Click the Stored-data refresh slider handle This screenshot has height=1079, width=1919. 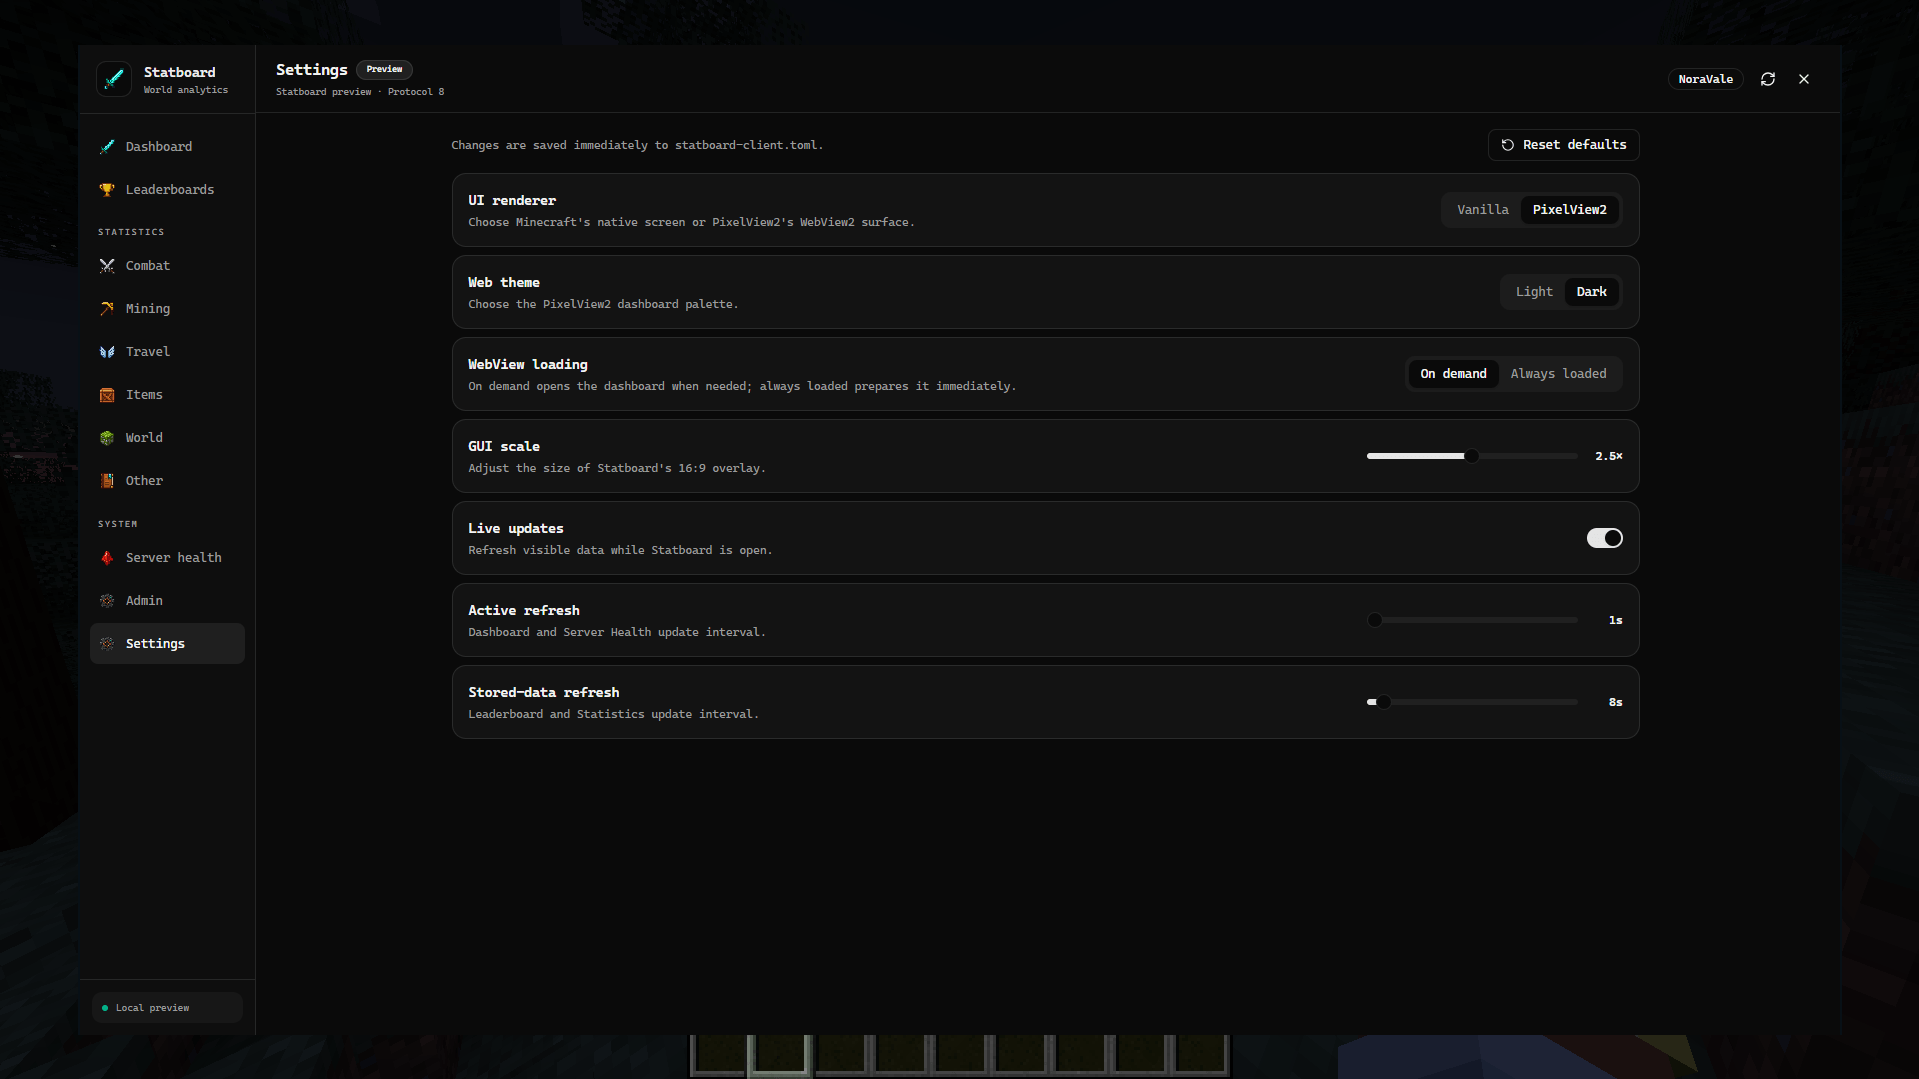pyautogui.click(x=1384, y=702)
